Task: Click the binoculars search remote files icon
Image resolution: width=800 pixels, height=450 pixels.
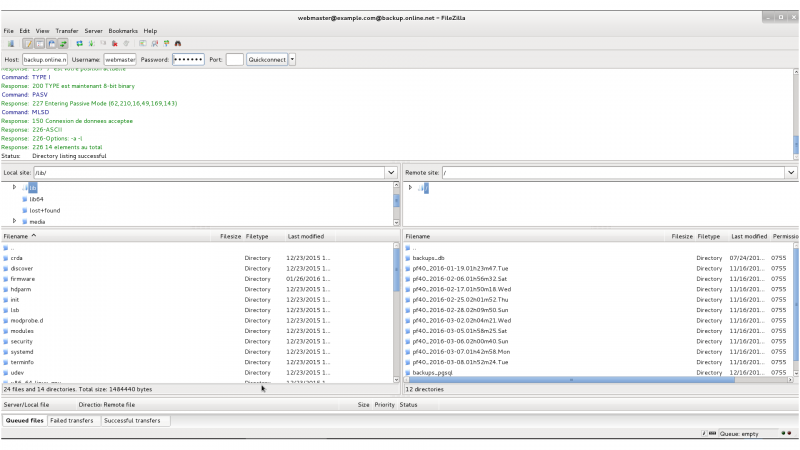Action: click(178, 44)
